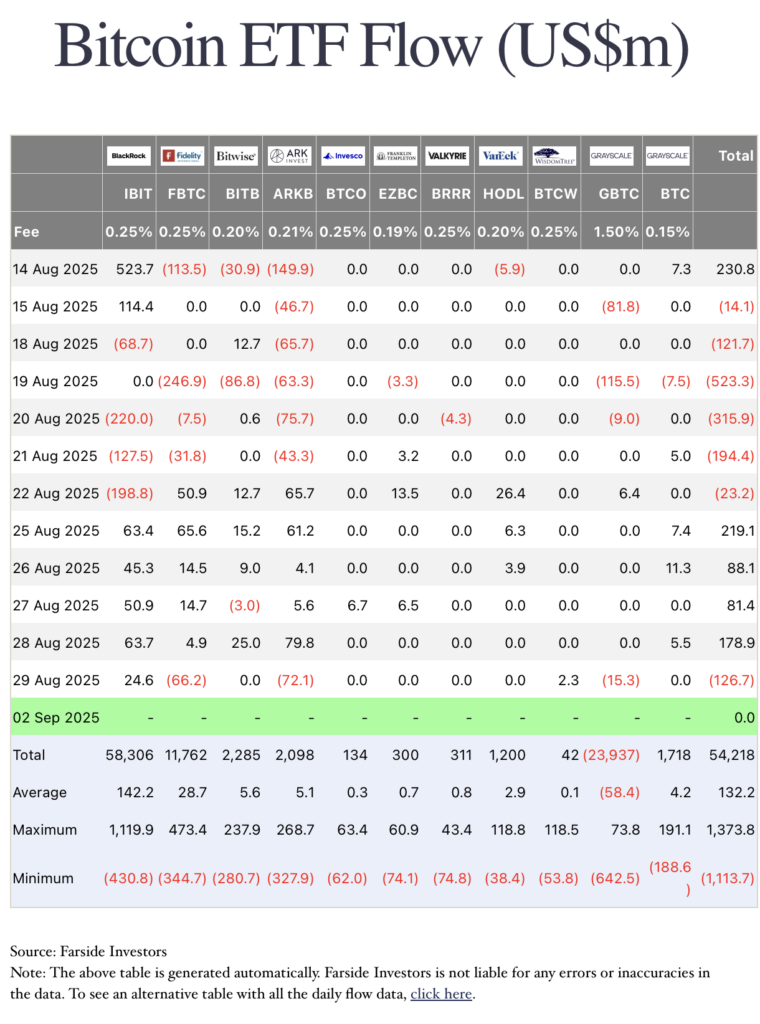Select the BTCW ticker header

coord(556,194)
